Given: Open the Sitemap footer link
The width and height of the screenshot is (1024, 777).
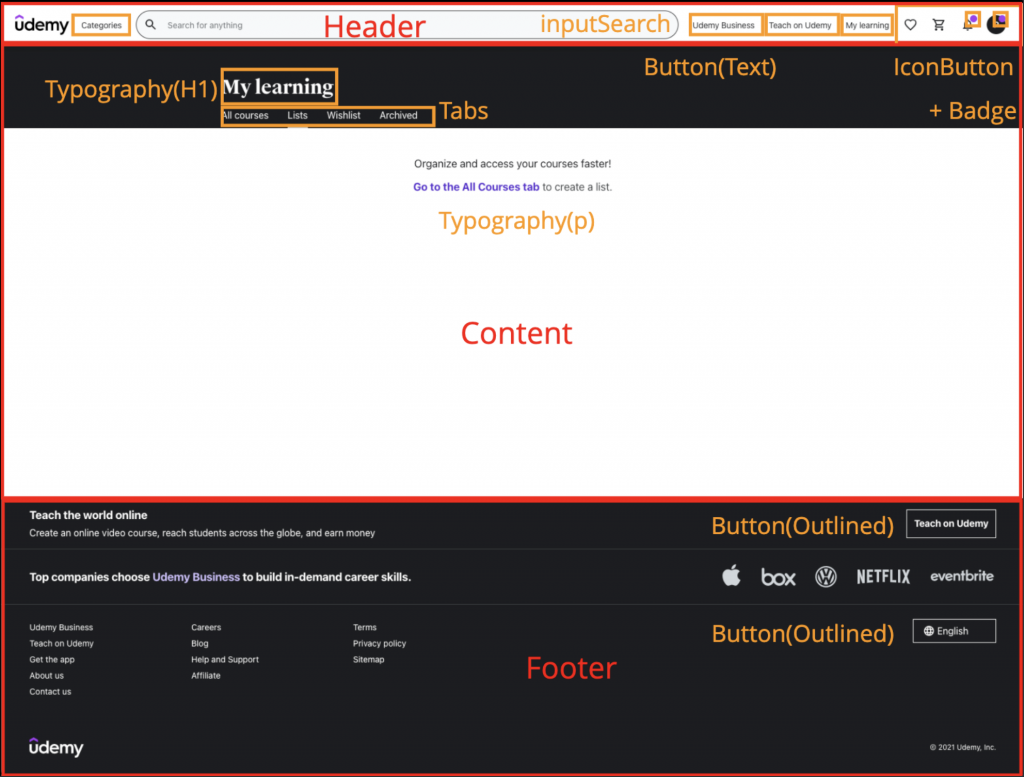Looking at the screenshot, I should point(369,659).
